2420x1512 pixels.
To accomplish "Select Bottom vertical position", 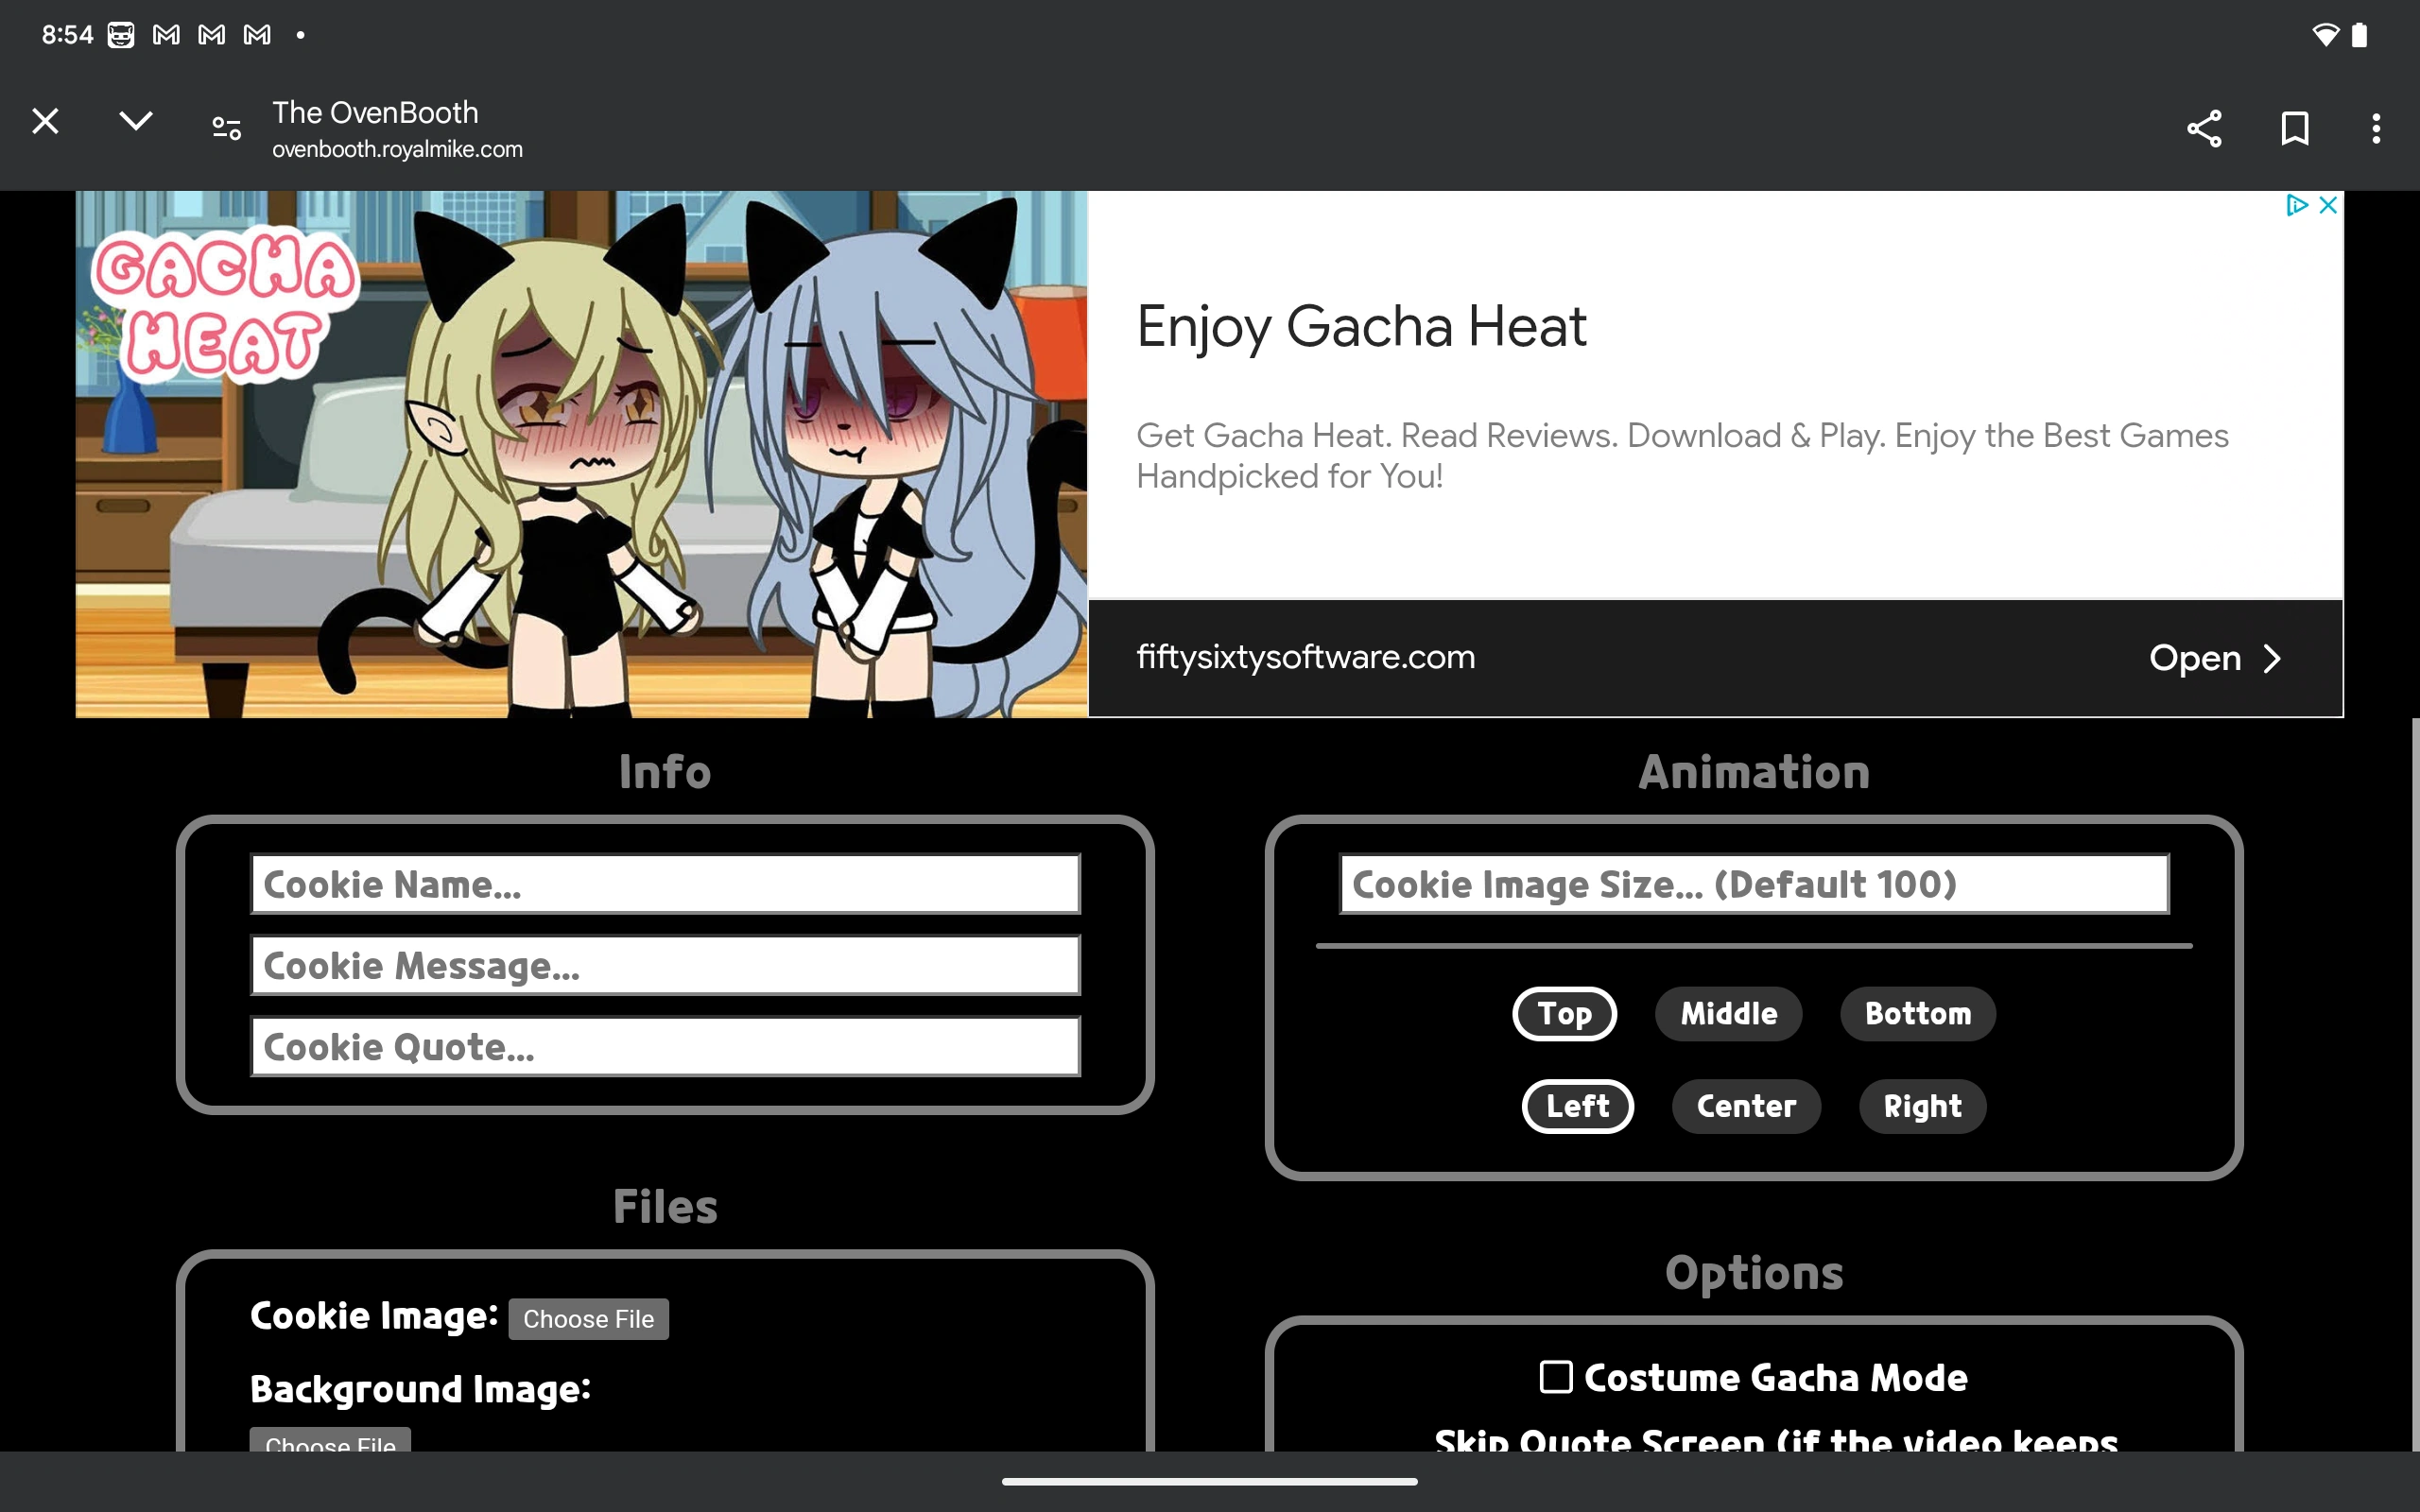I will (1917, 1014).
